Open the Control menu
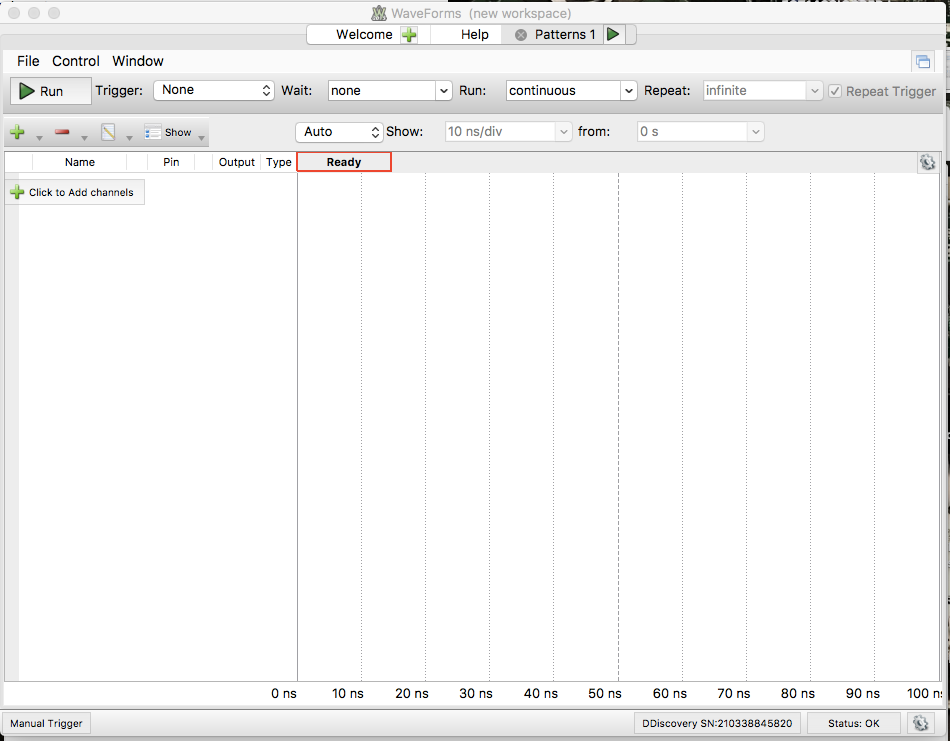The width and height of the screenshot is (950, 741). click(76, 61)
